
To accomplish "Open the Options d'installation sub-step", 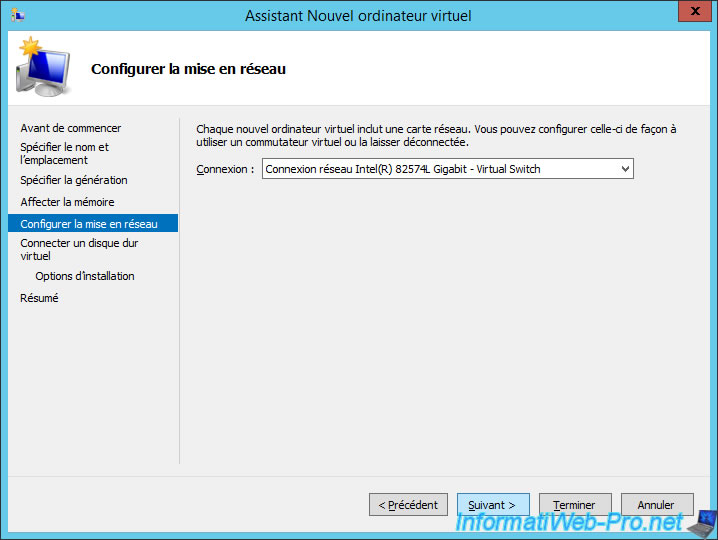I will pyautogui.click(x=85, y=276).
